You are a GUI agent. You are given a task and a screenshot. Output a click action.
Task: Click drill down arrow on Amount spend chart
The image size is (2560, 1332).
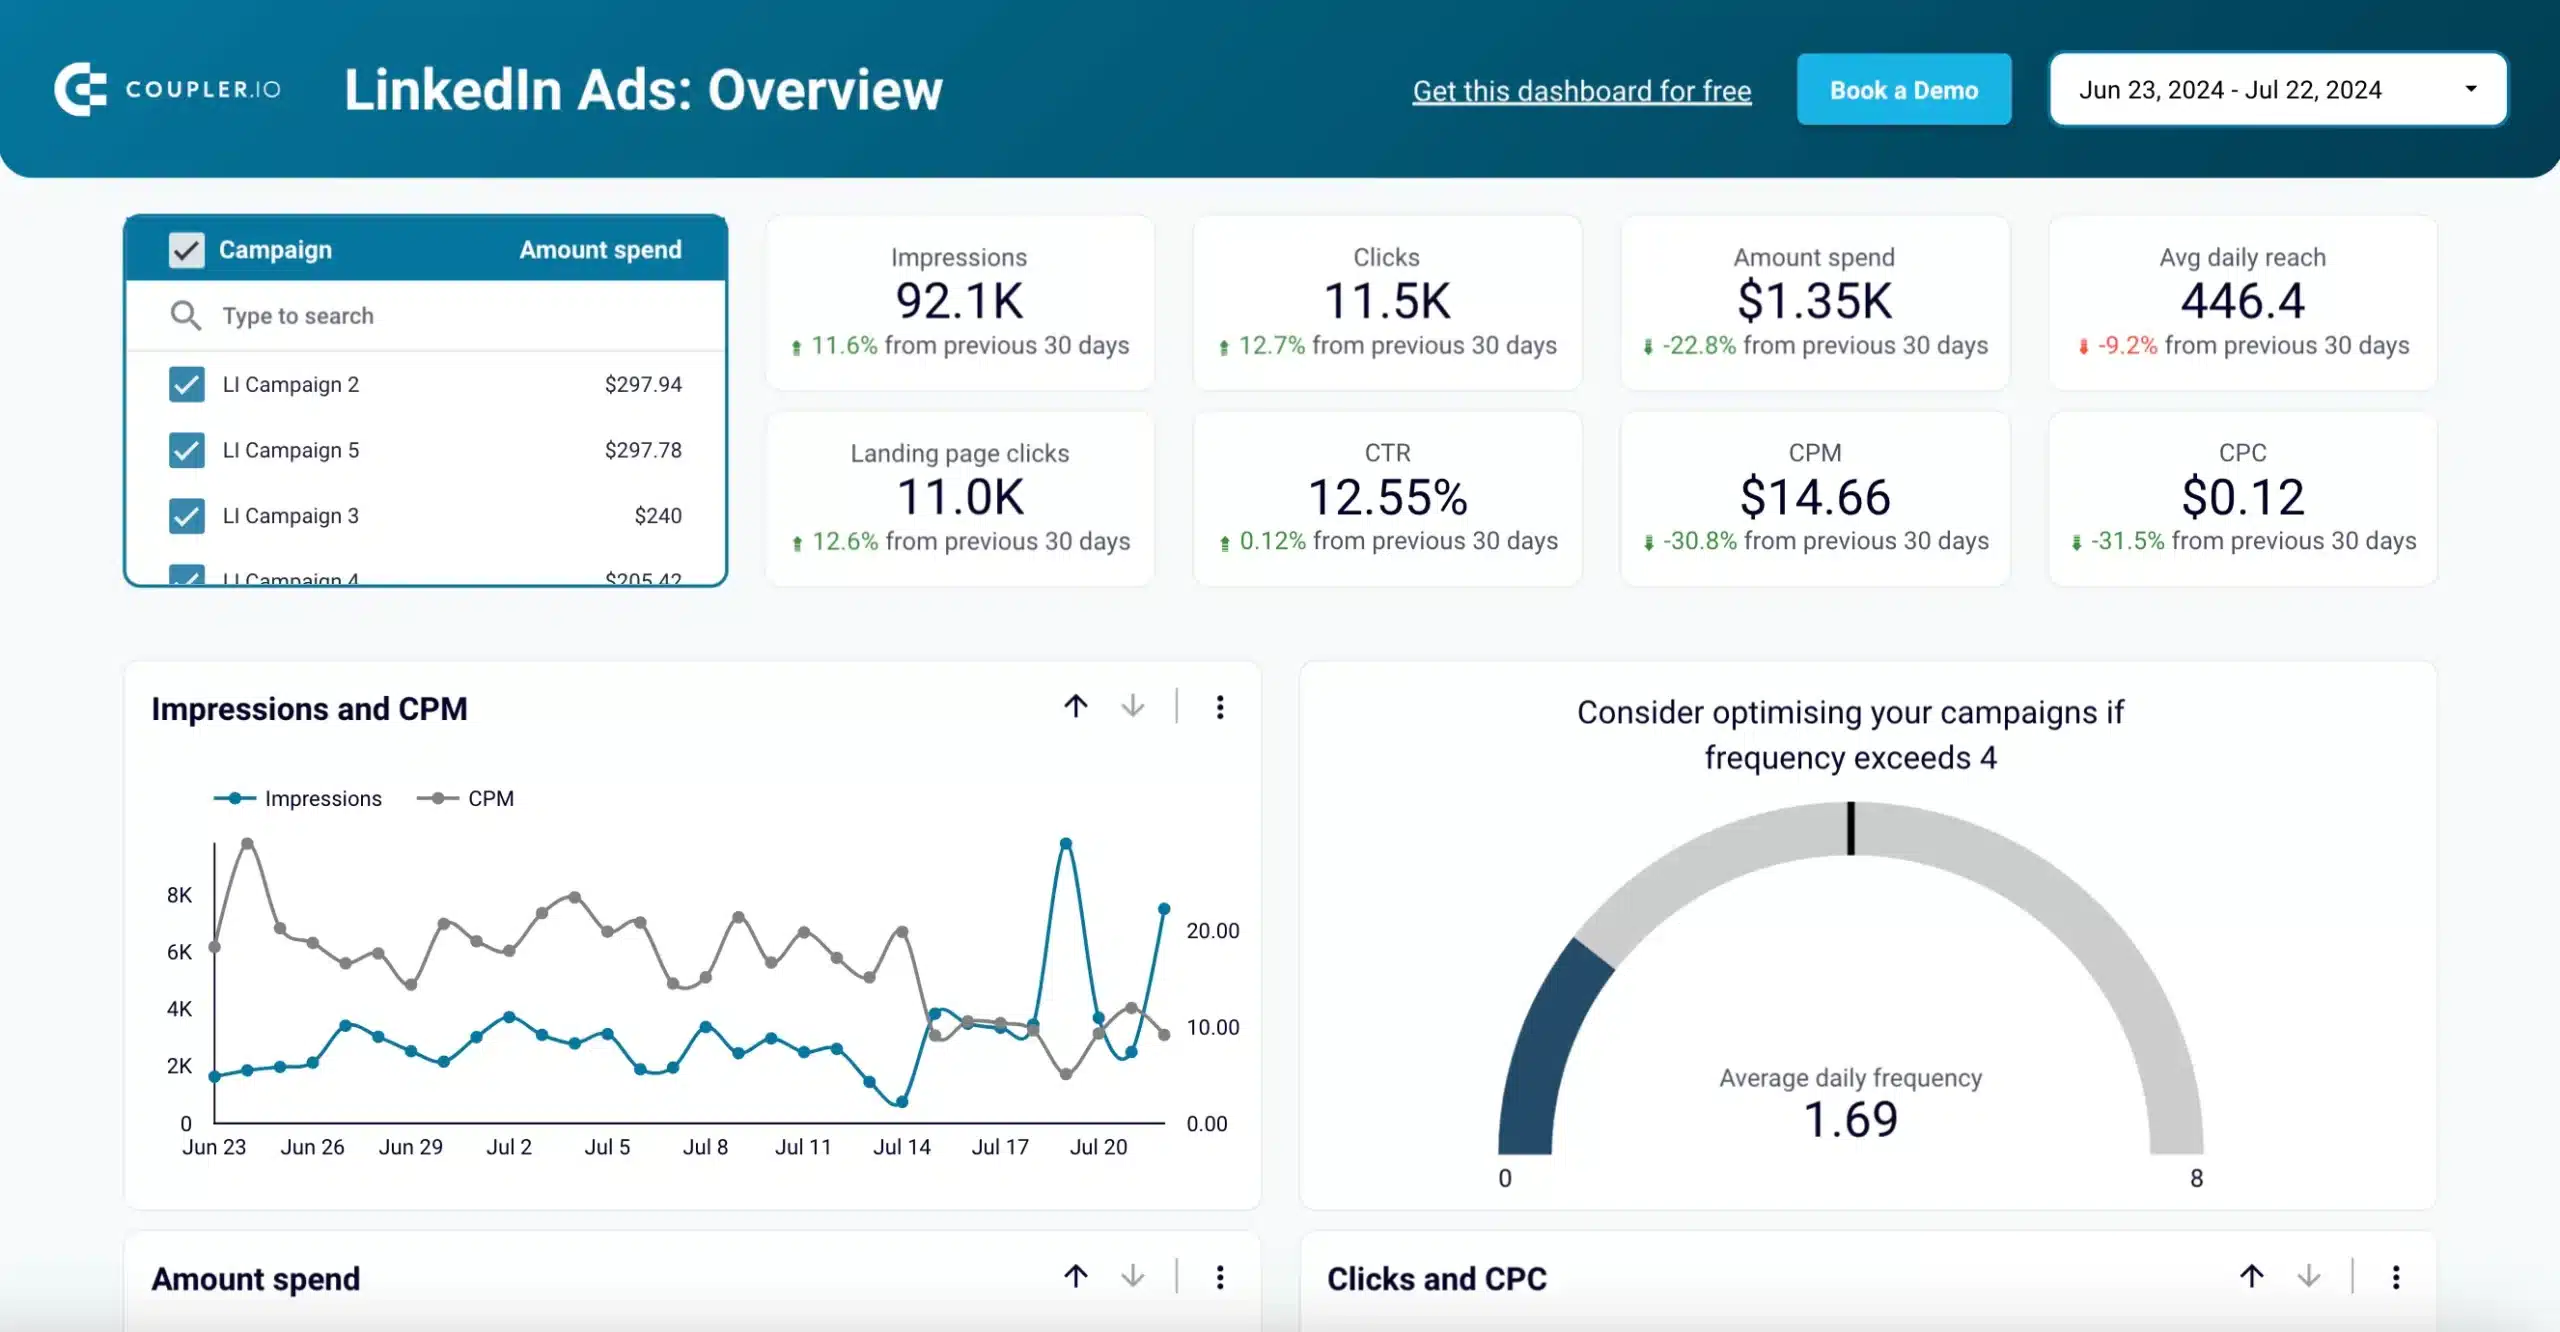tap(1132, 1276)
